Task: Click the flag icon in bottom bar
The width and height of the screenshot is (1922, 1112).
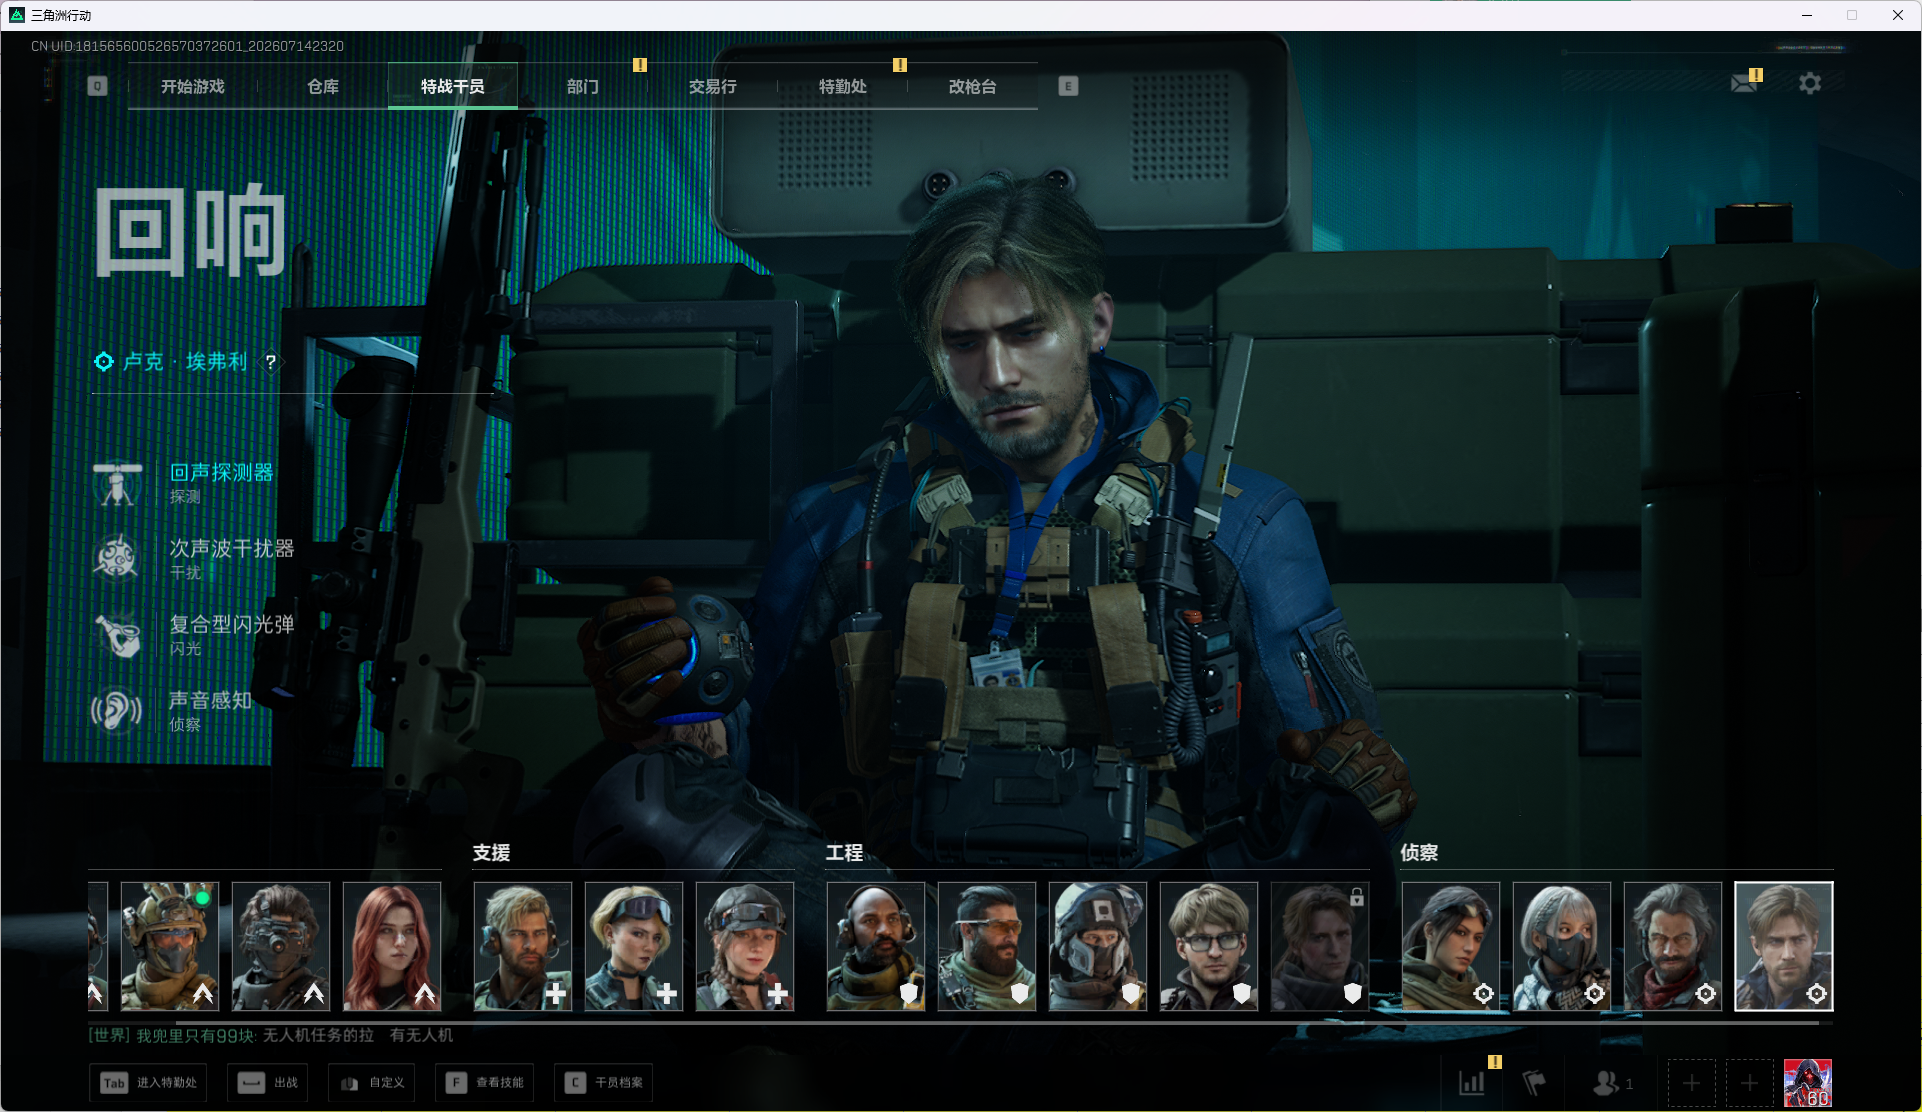Action: point(1533,1083)
